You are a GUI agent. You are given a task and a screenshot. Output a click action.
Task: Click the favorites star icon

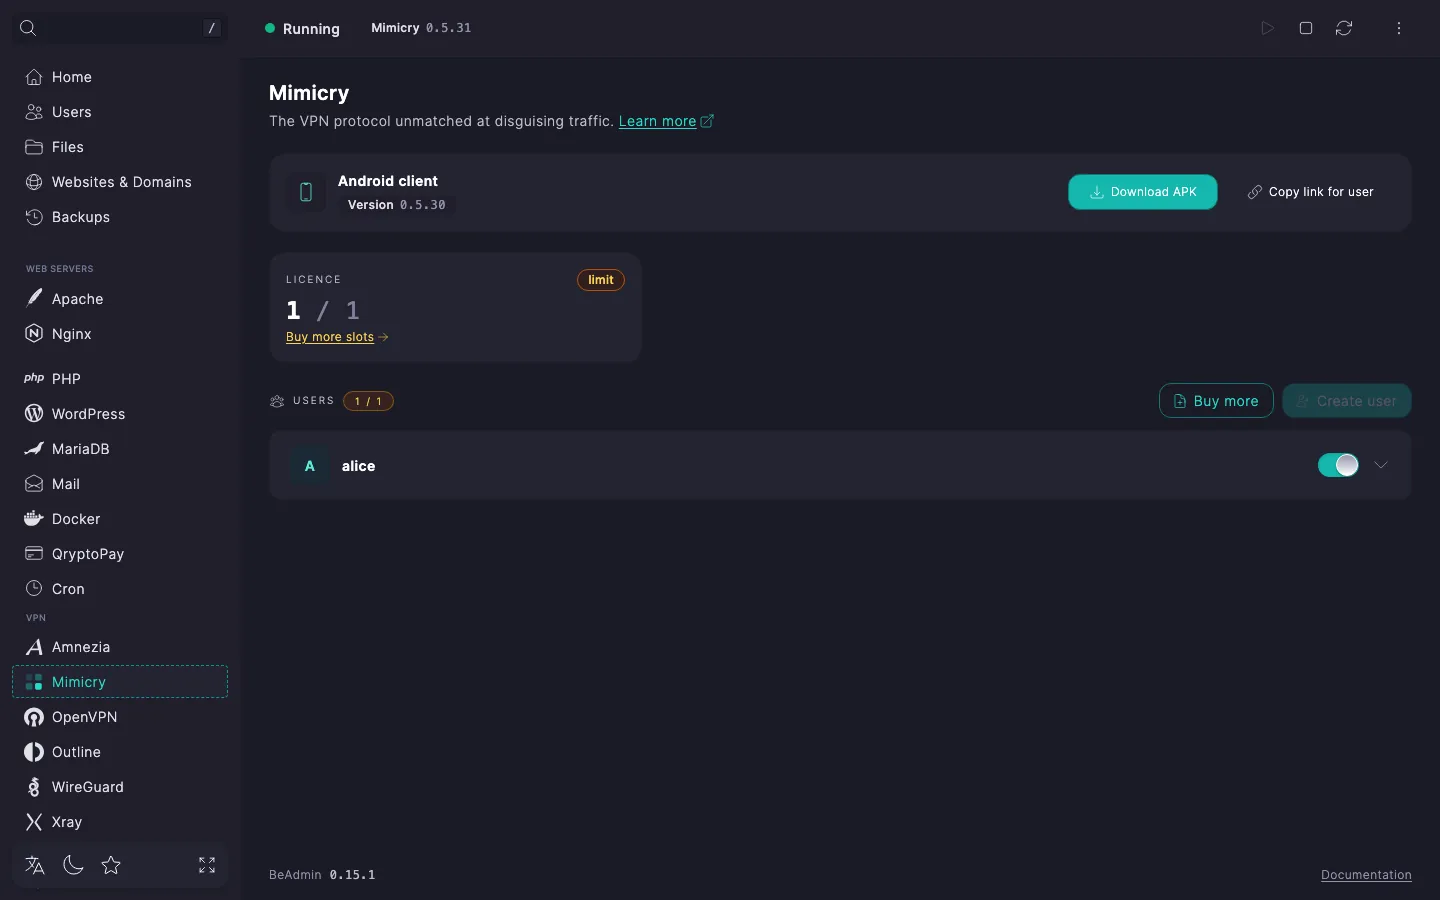[x=111, y=865]
